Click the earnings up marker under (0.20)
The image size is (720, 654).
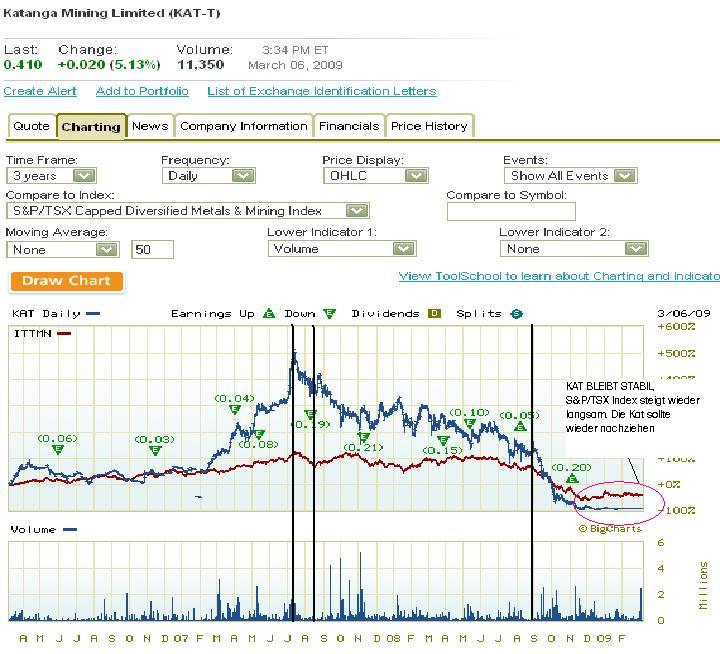tap(572, 479)
